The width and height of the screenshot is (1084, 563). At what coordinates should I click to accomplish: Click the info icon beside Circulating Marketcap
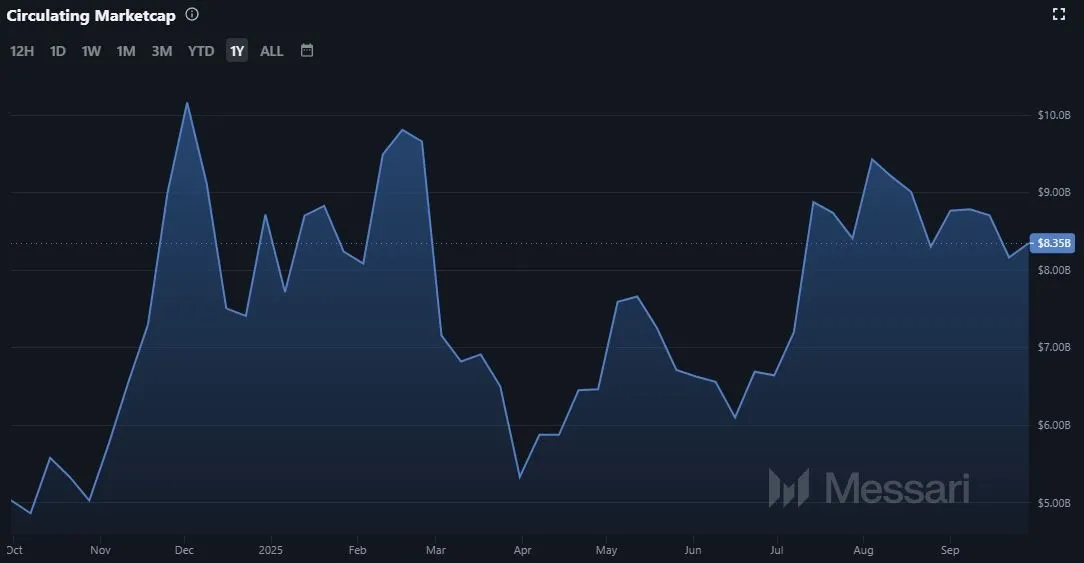(192, 15)
